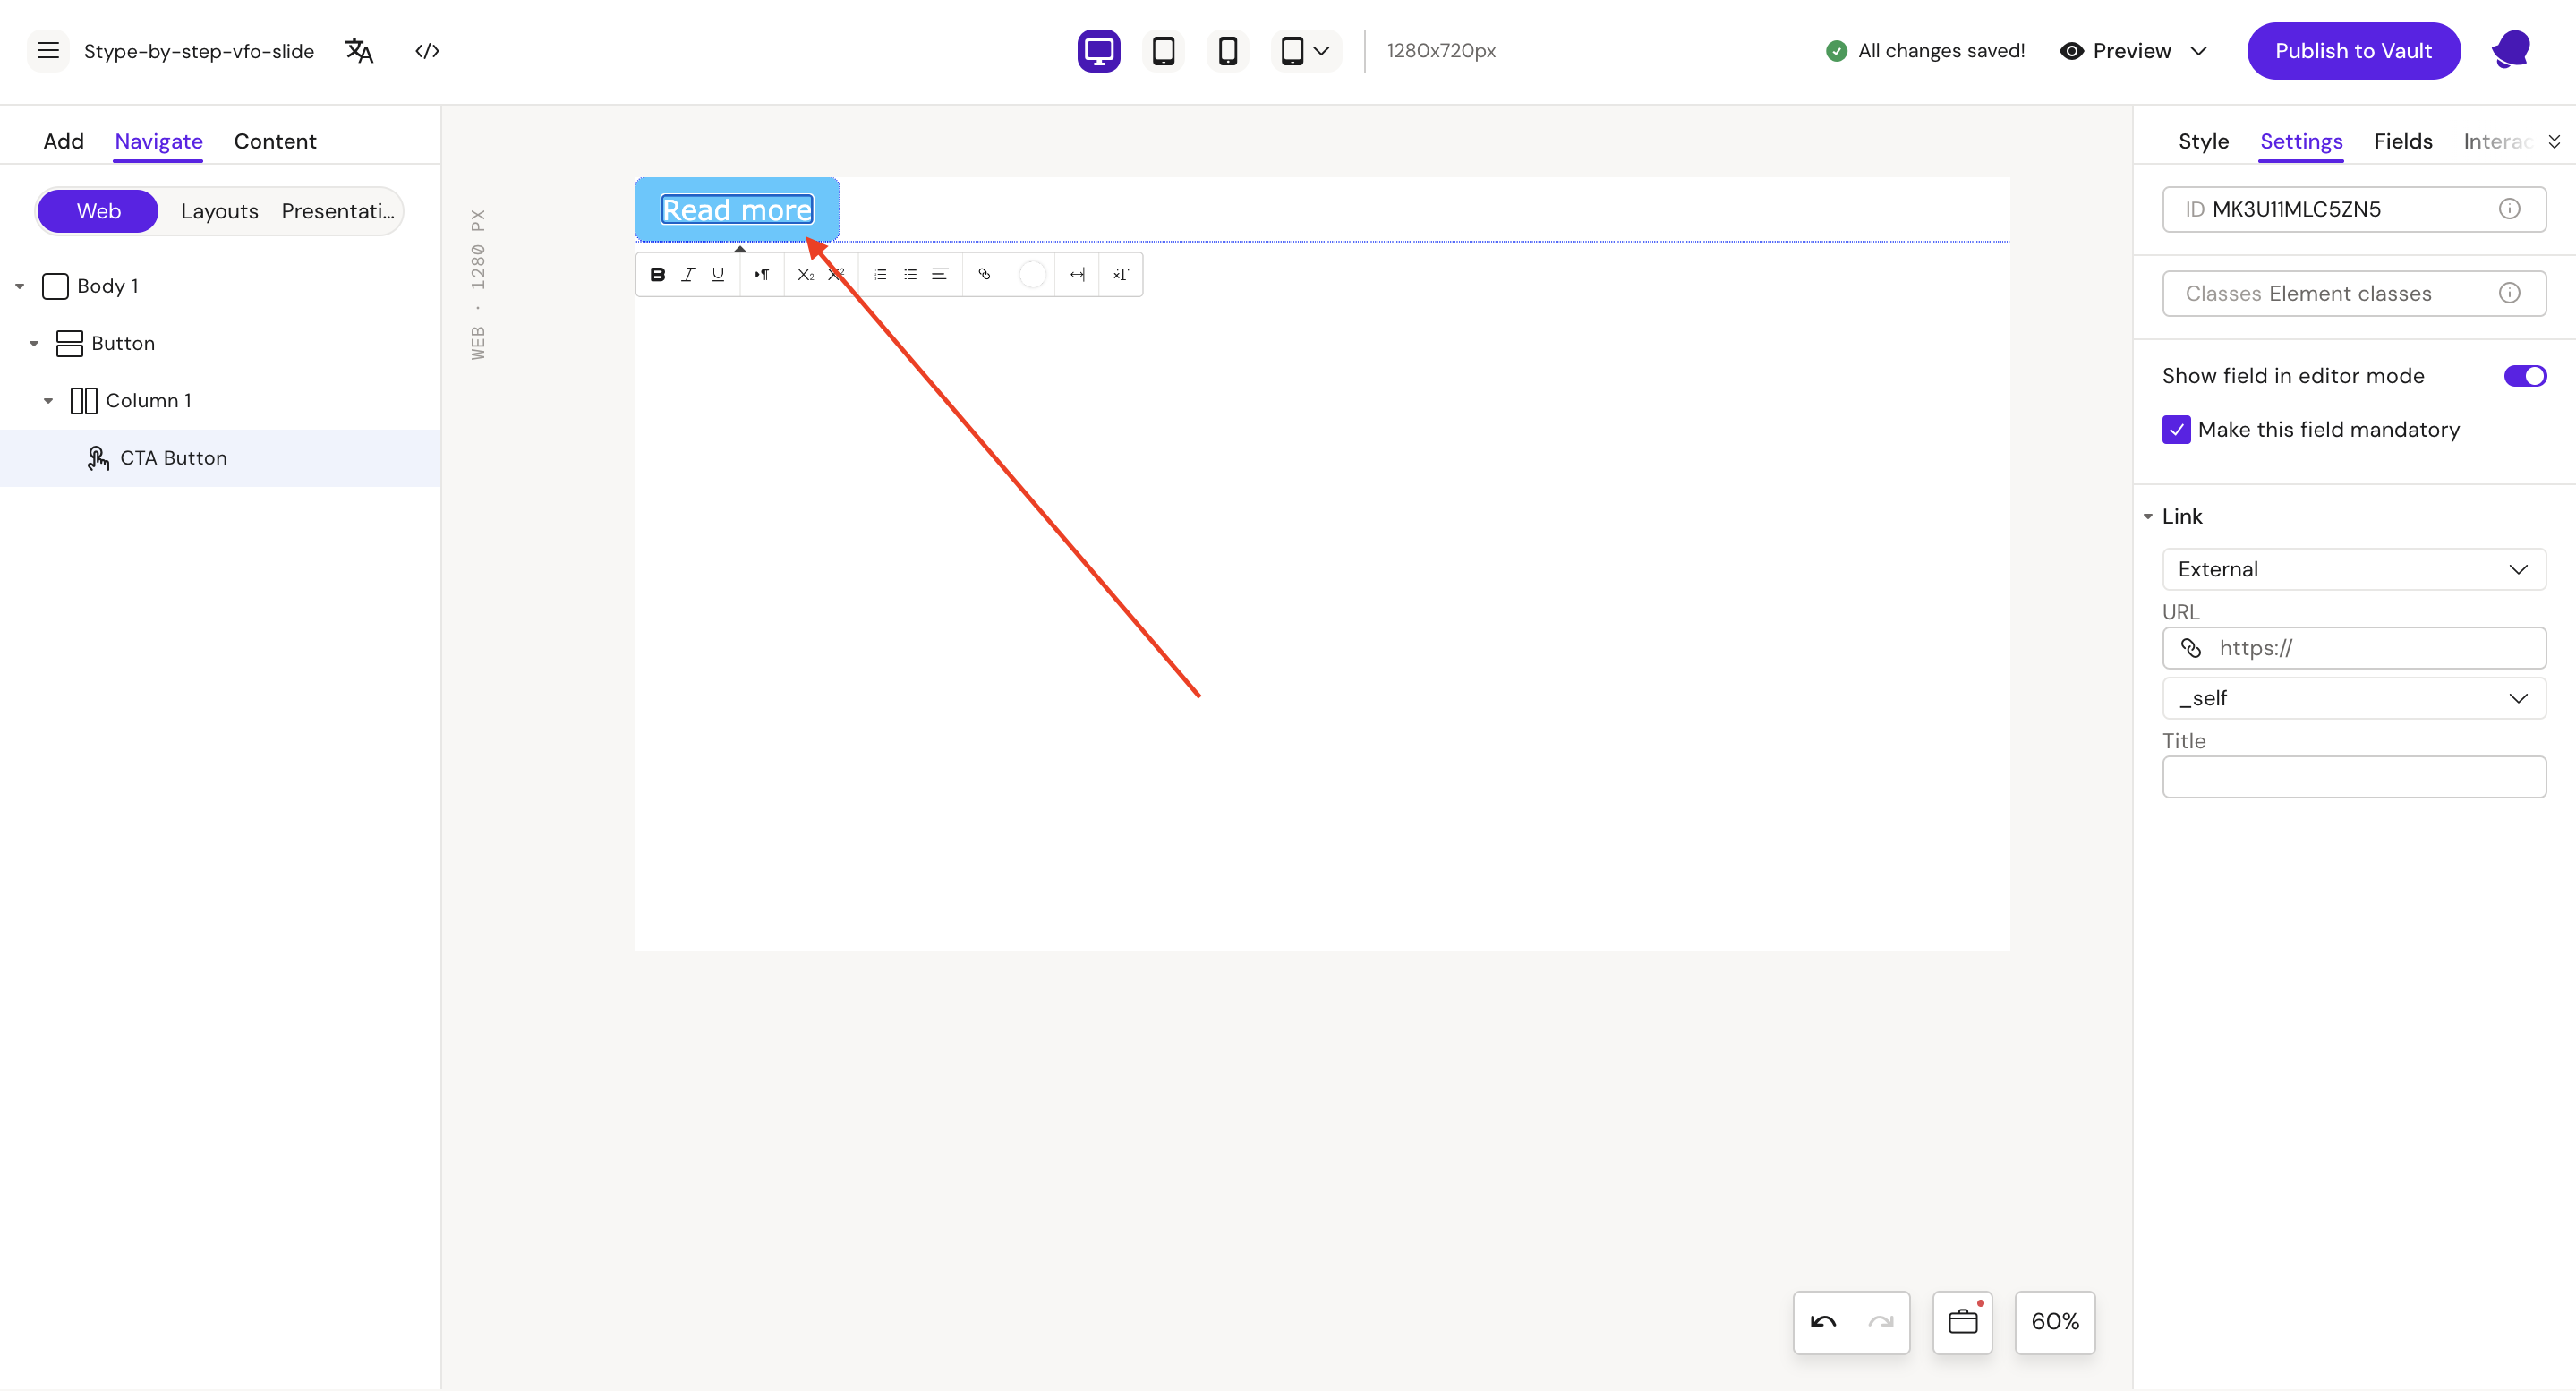2576x1391 pixels.
Task: Open the 60% zoom control
Action: tap(2054, 1321)
